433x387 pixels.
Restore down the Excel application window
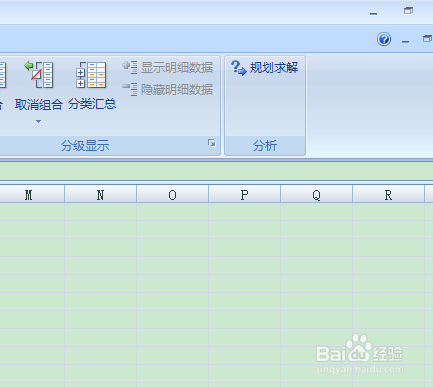pos(408,11)
